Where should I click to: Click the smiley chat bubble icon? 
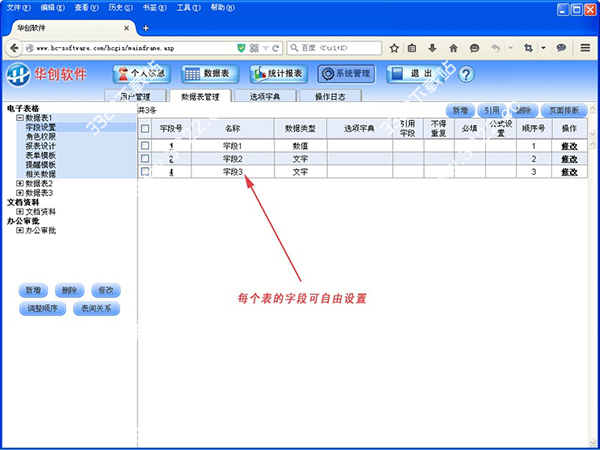pos(474,48)
